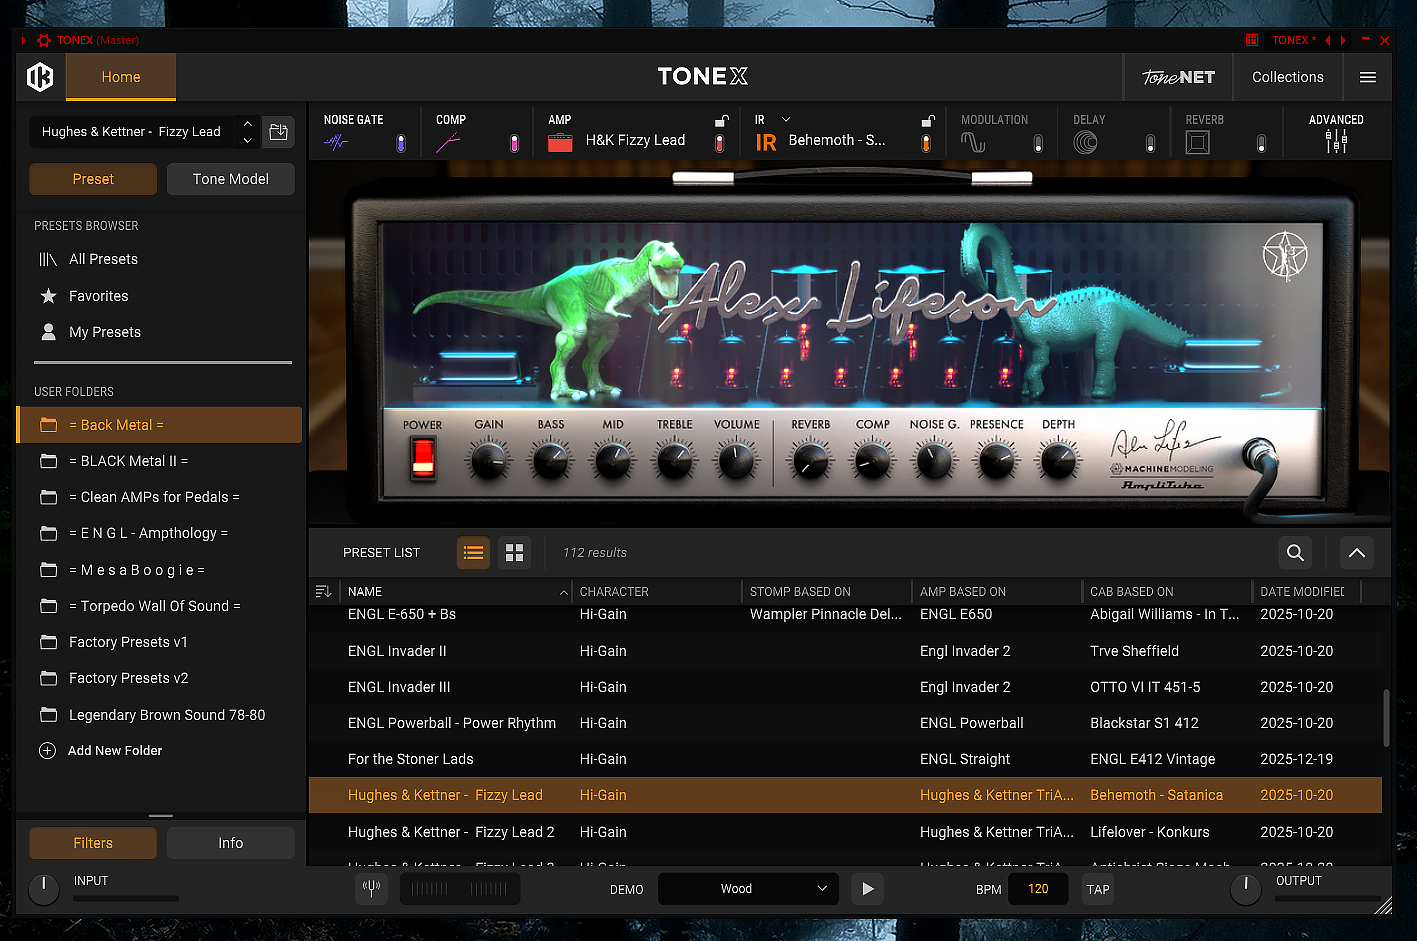Image resolution: width=1417 pixels, height=941 pixels.
Task: Step to the previous preset with up arrow
Action: coord(247,124)
